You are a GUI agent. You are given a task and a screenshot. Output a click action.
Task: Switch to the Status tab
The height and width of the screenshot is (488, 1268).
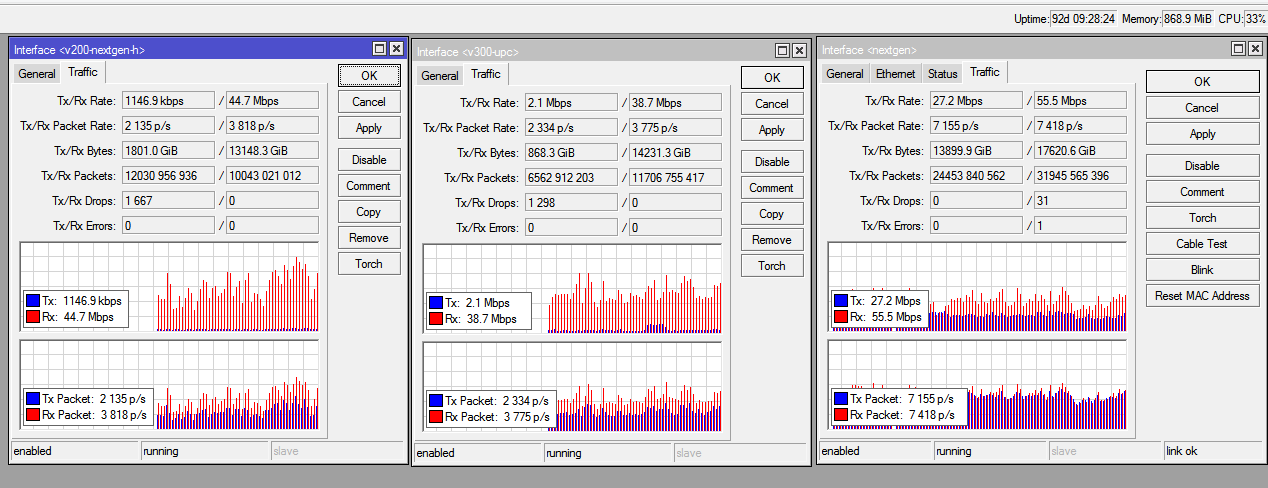coord(942,74)
